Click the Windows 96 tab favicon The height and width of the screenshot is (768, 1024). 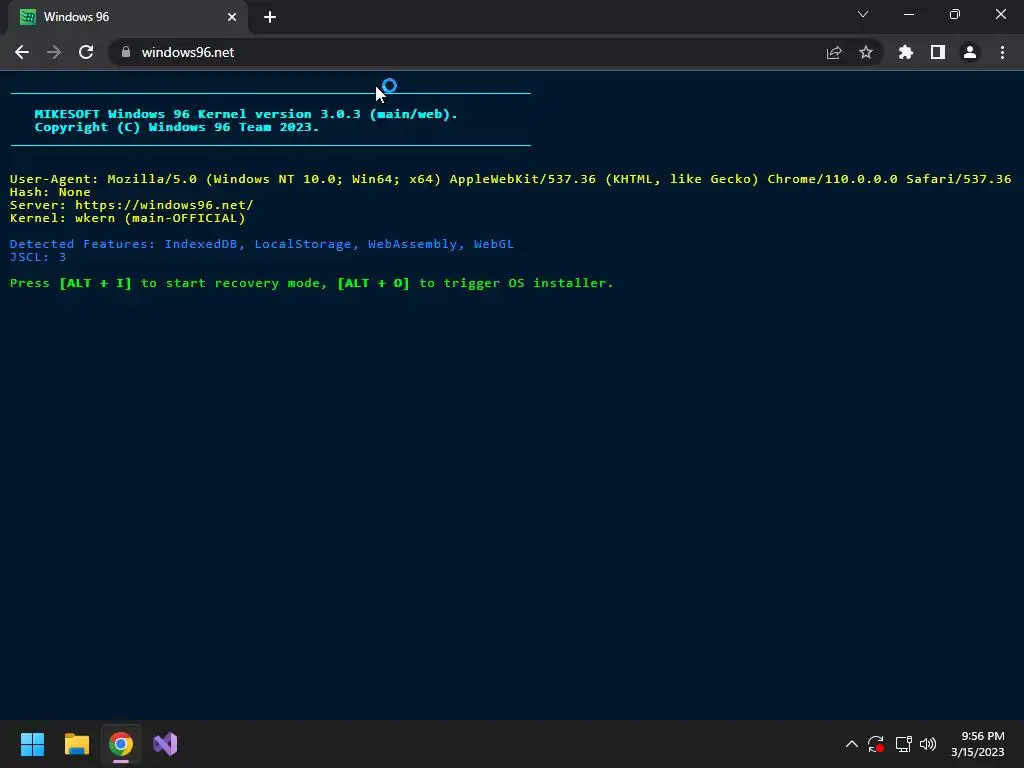point(28,17)
